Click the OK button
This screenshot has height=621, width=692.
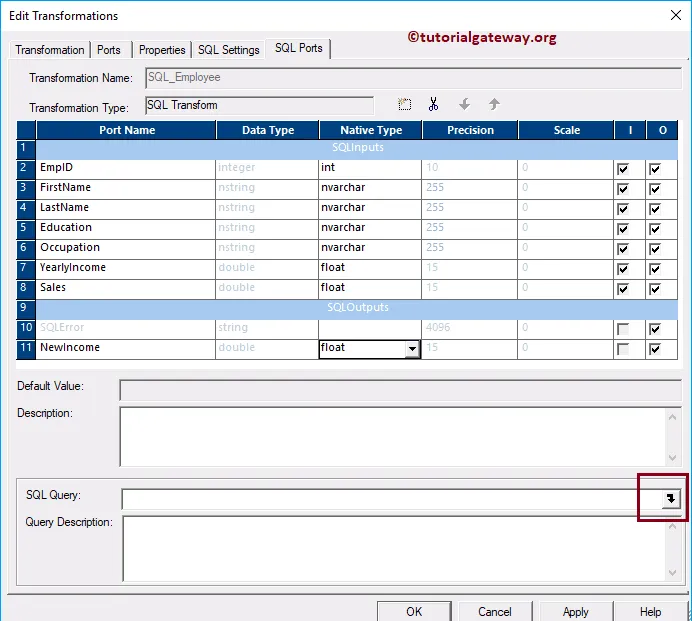coord(414,611)
